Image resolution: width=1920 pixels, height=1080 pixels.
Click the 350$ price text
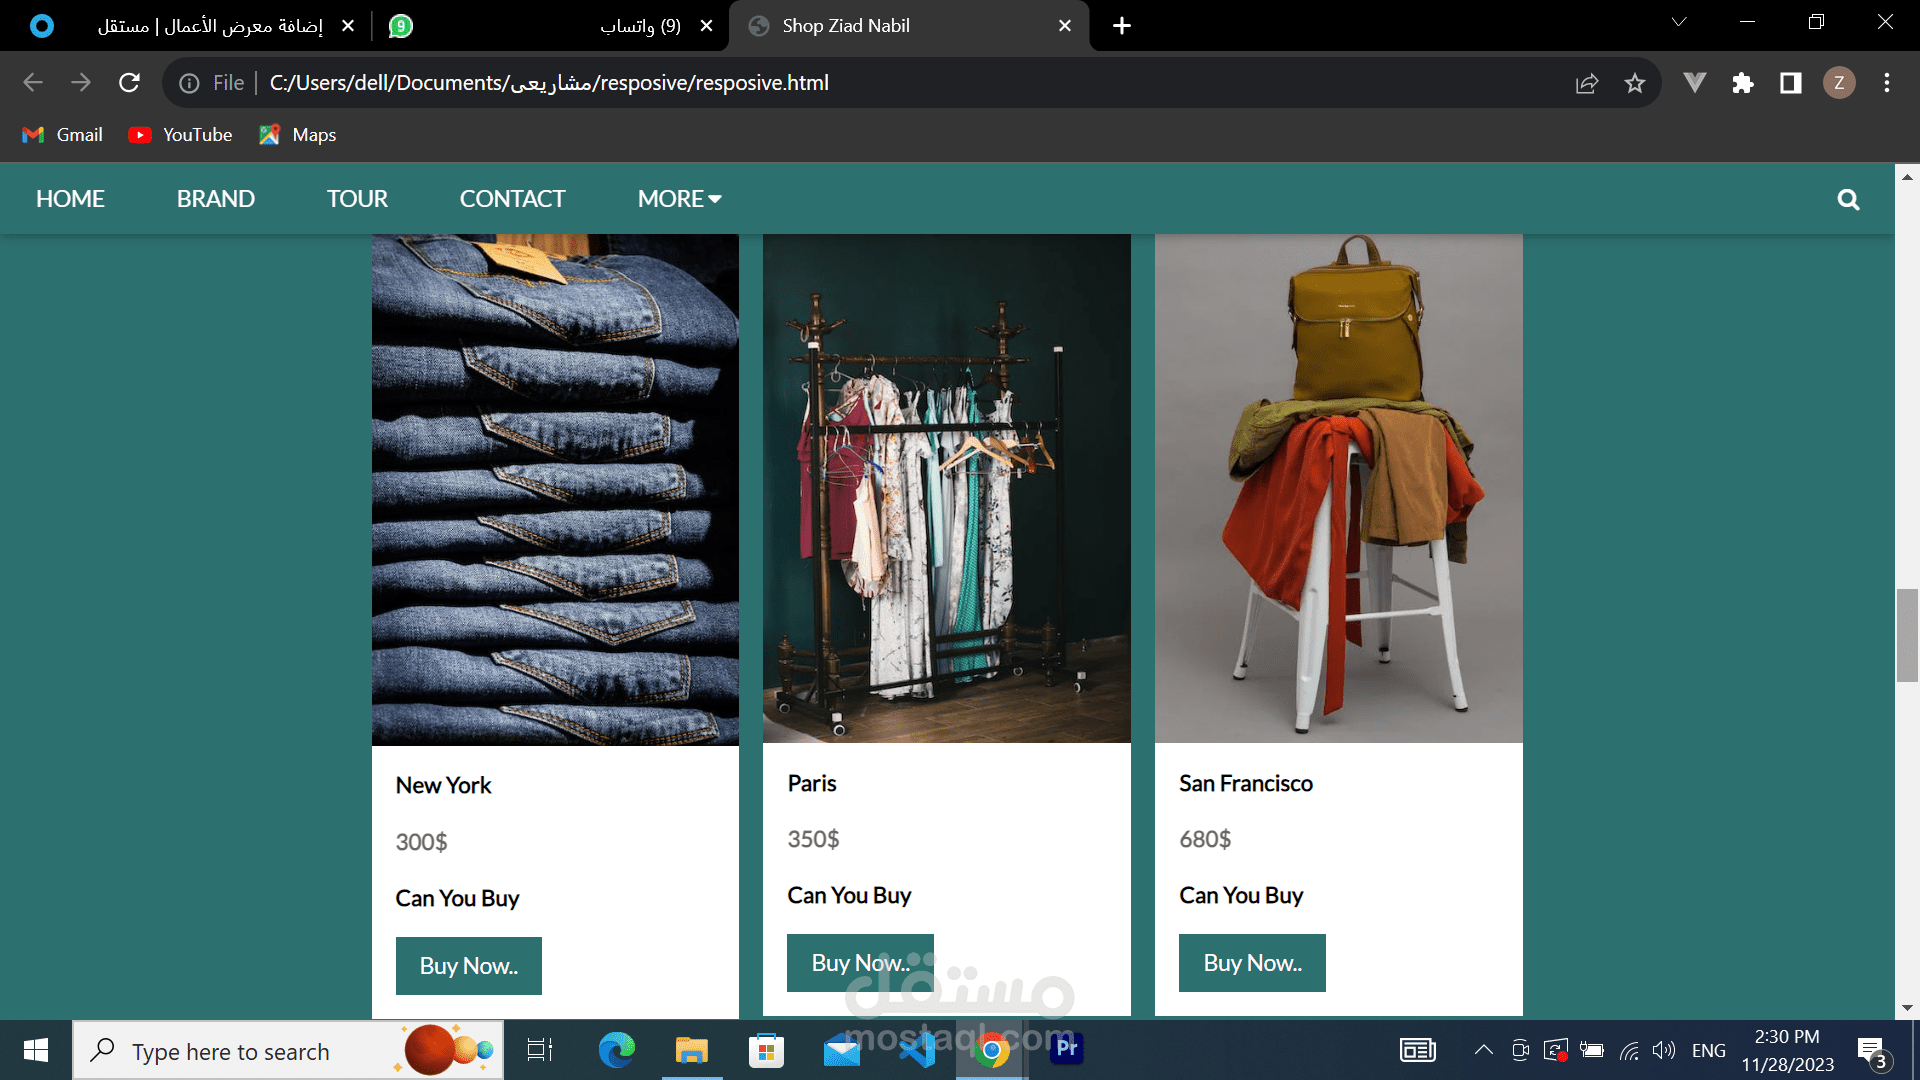(813, 839)
